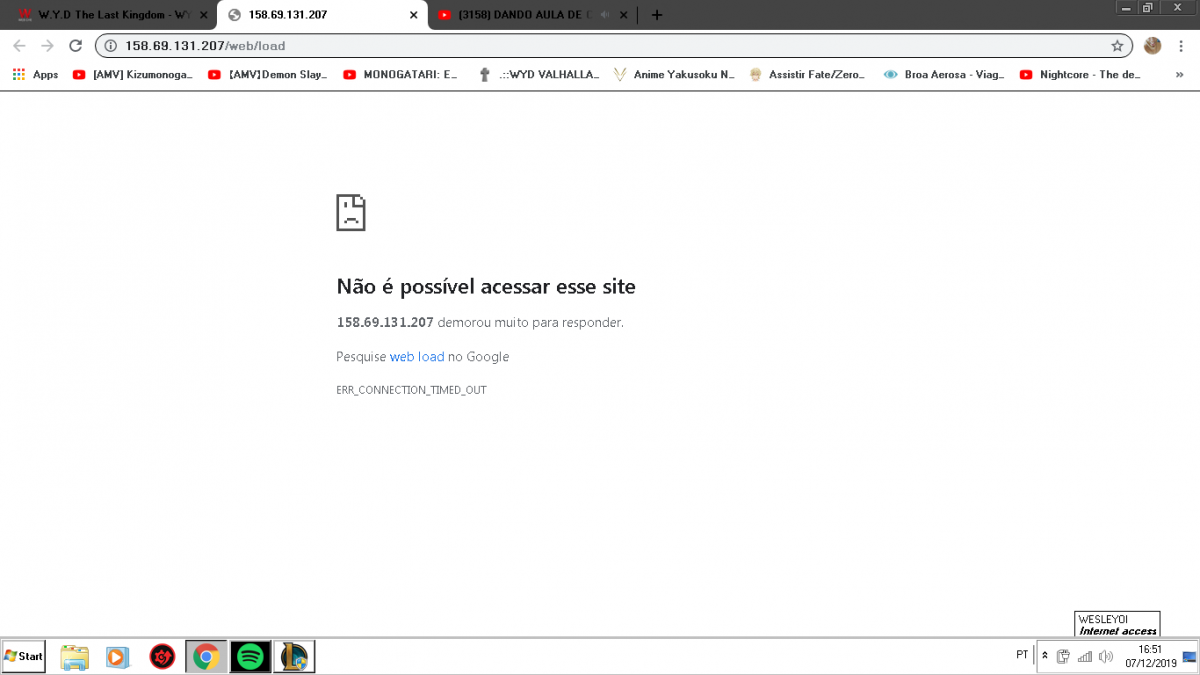The image size is (1200, 675).
Task: Open League of Legends taskbar icon
Action: click(x=294, y=657)
